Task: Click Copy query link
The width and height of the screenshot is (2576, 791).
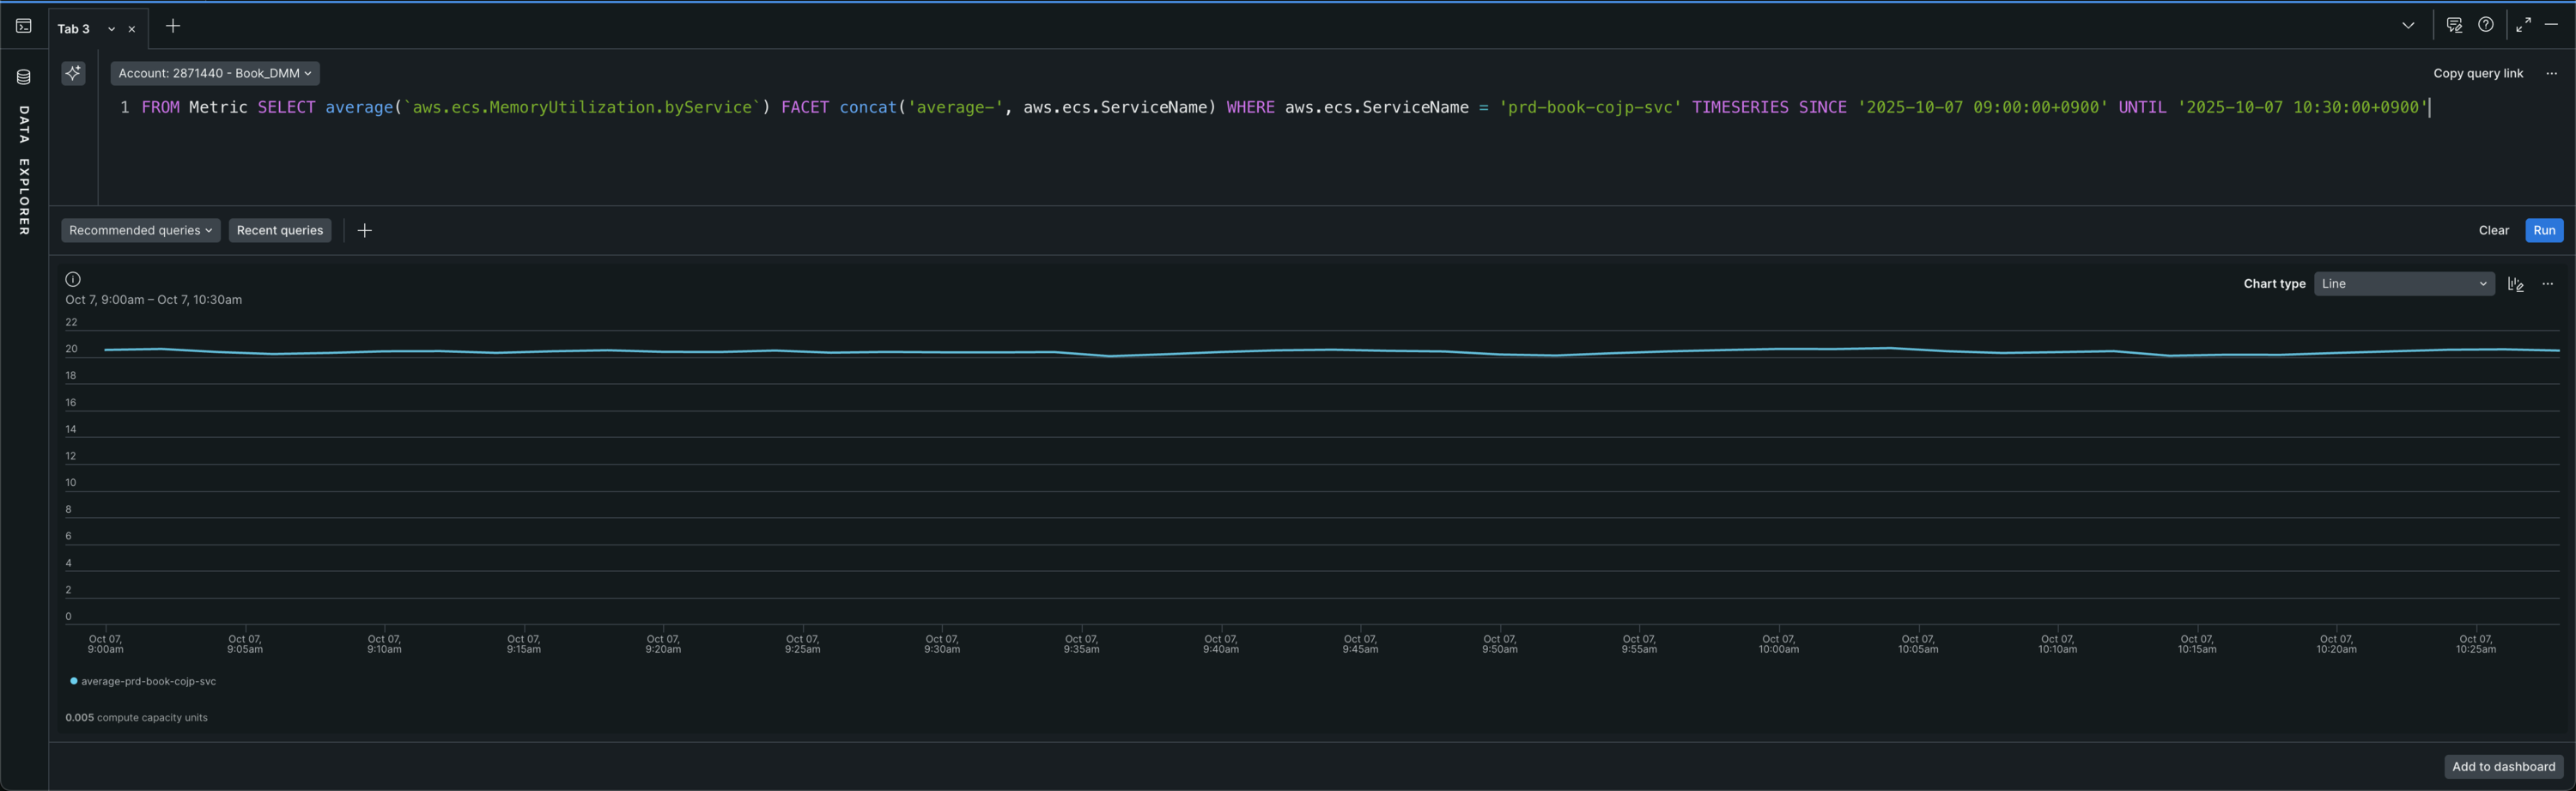Action: coord(2478,73)
